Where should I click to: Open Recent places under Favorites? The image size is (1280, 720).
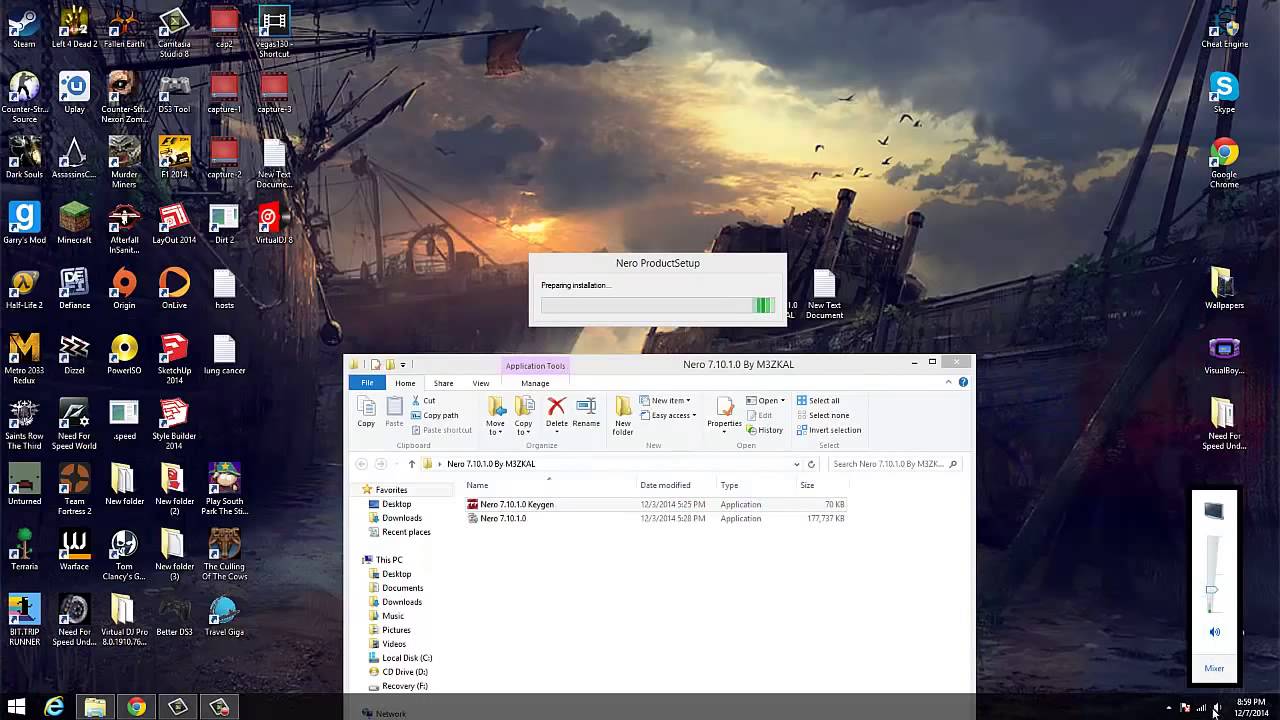pyautogui.click(x=399, y=532)
